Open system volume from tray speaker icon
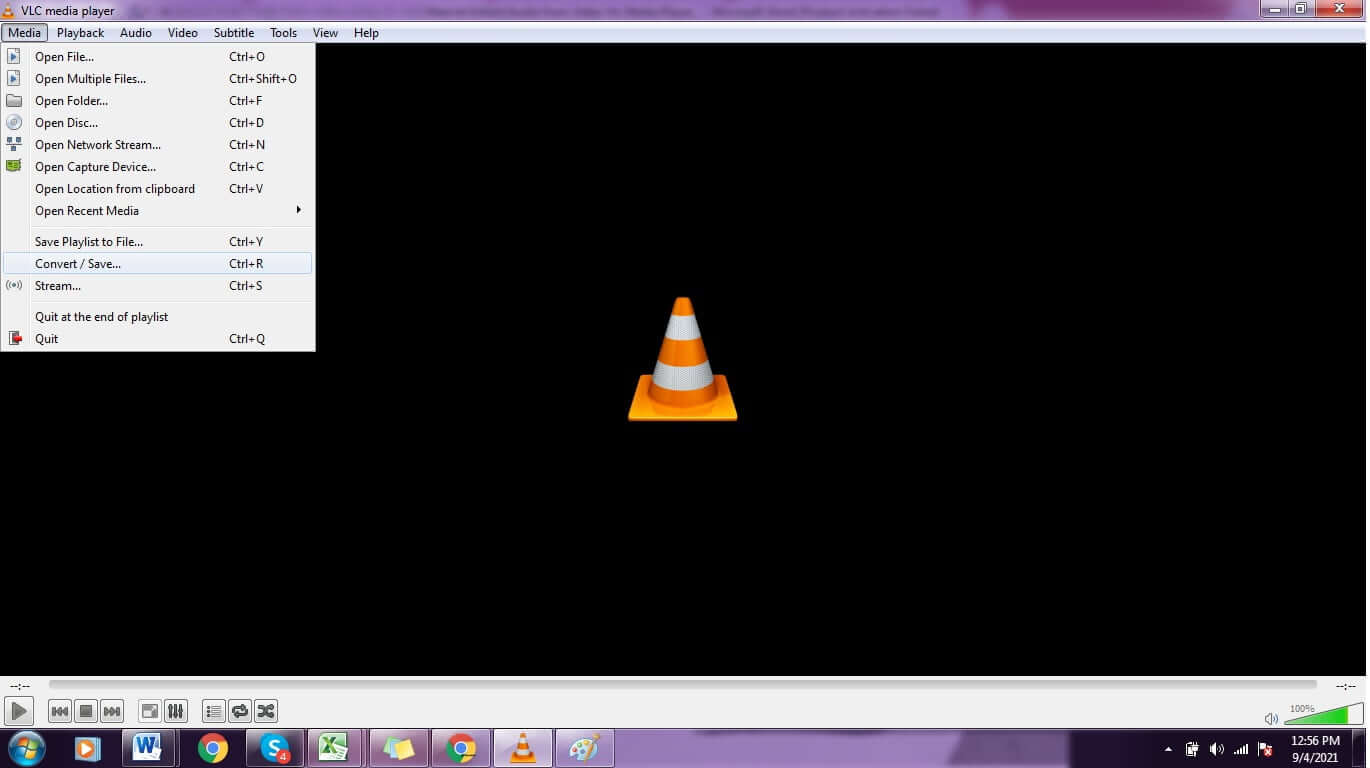 [1216, 749]
